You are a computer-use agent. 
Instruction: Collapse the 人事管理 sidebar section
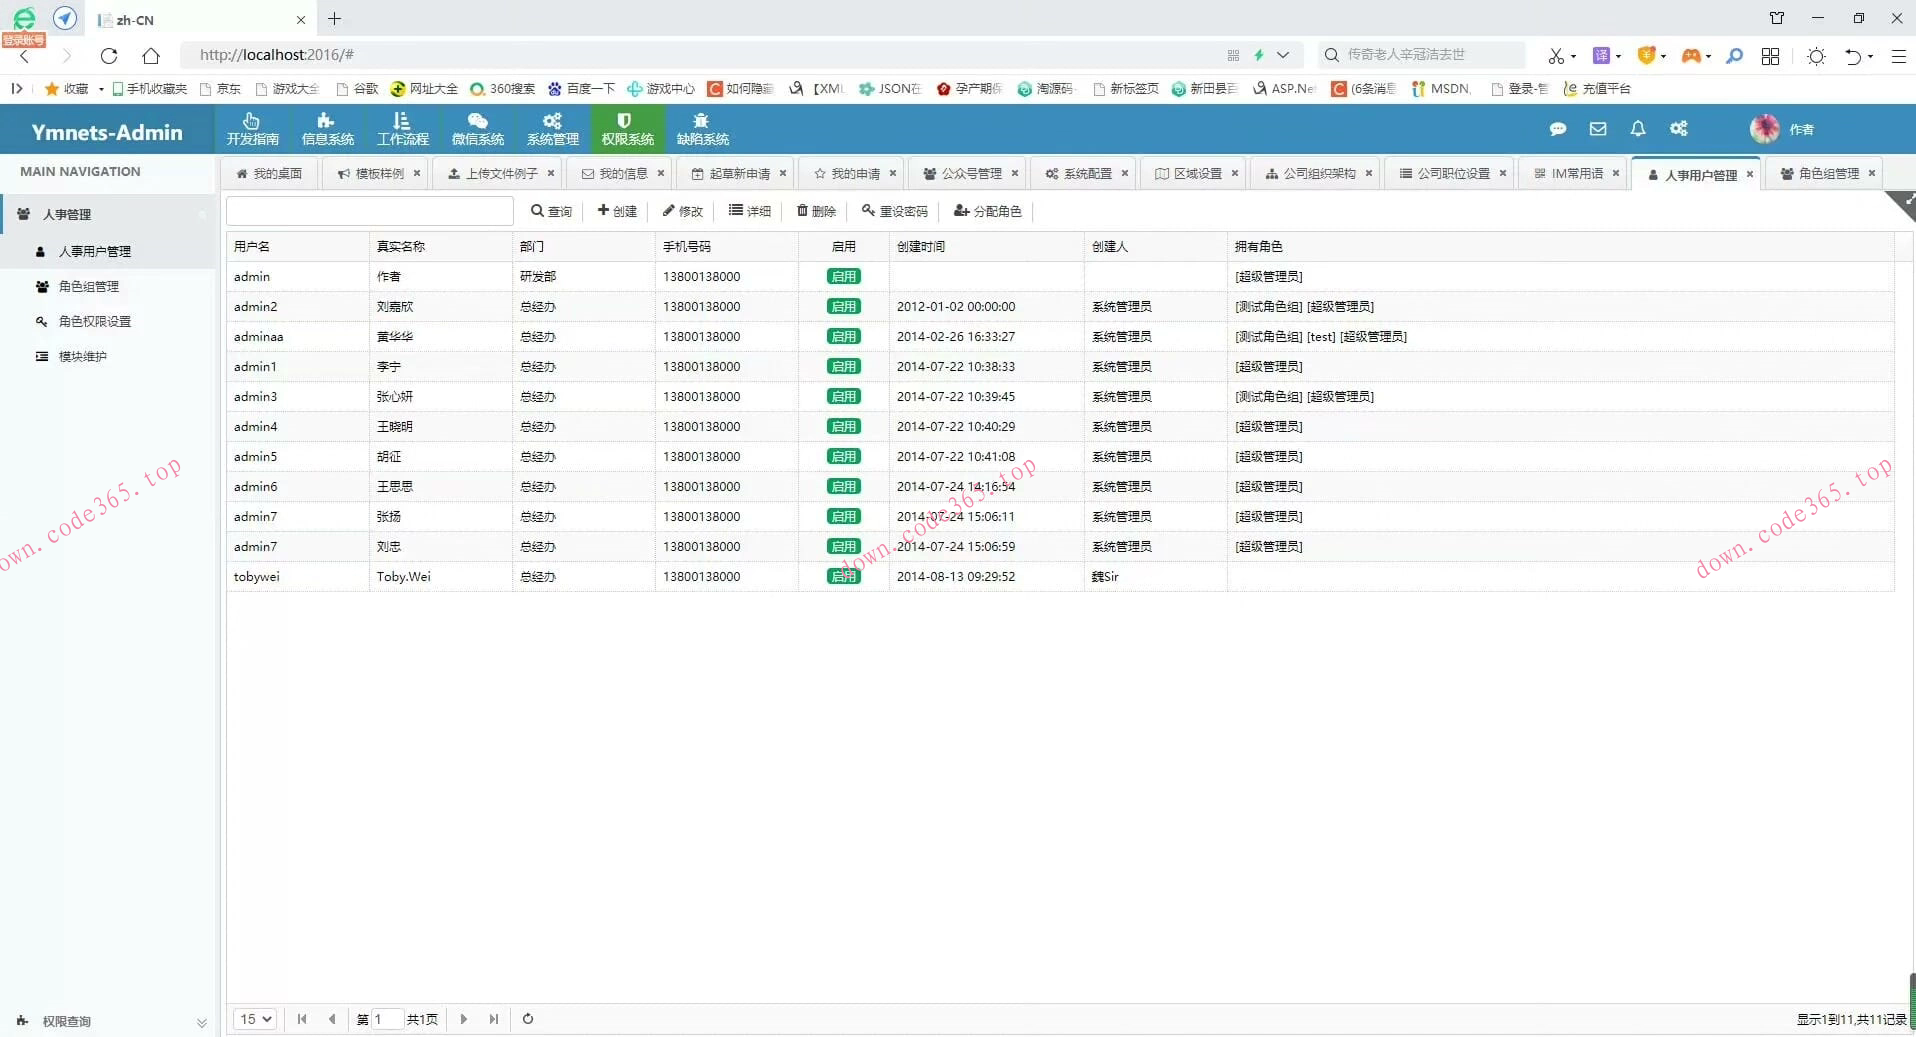202,214
